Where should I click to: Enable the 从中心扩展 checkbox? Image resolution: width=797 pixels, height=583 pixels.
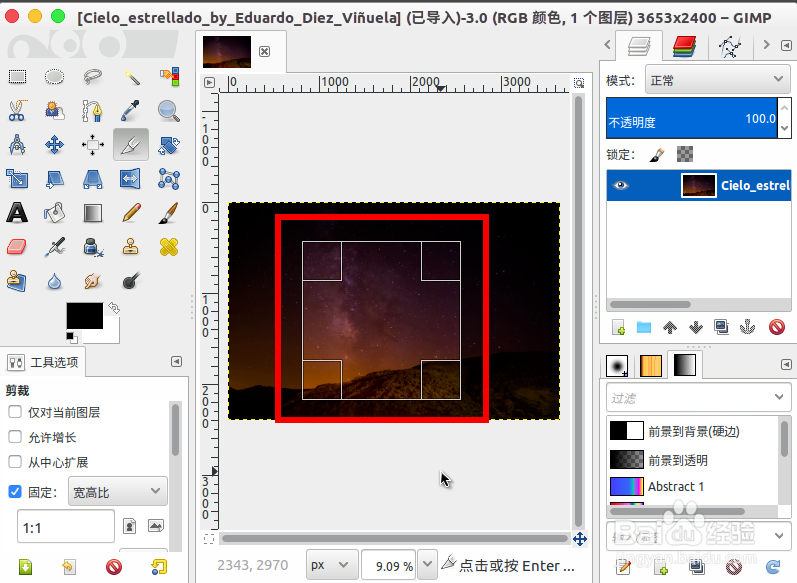pos(15,462)
